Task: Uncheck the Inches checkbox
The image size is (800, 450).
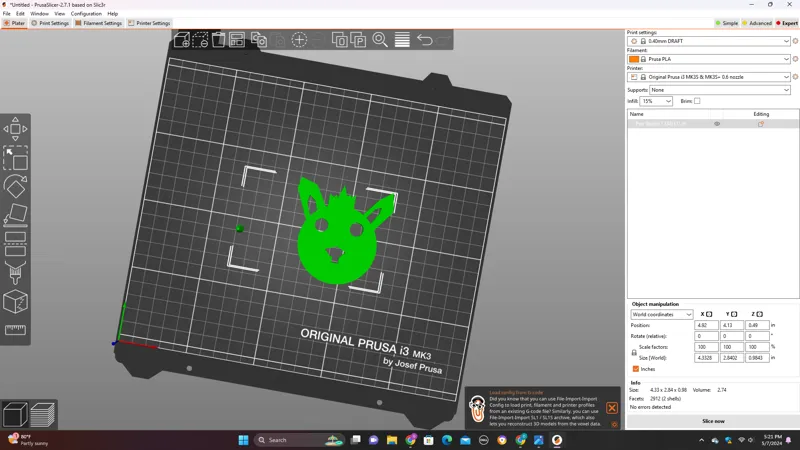Action: (636, 369)
